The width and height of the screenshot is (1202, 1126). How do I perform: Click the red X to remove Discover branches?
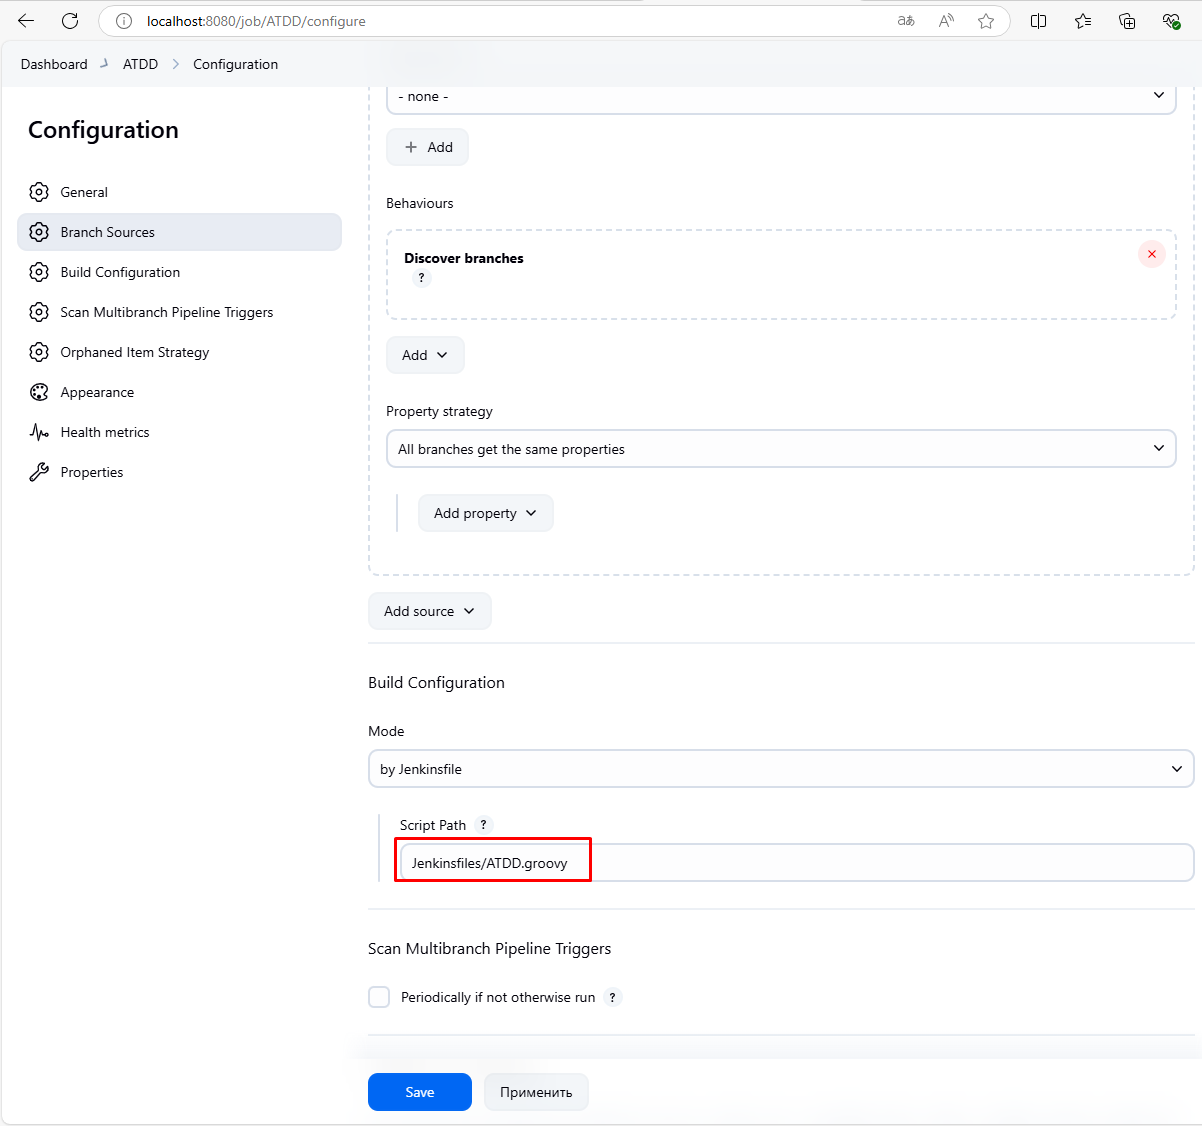point(1151,254)
